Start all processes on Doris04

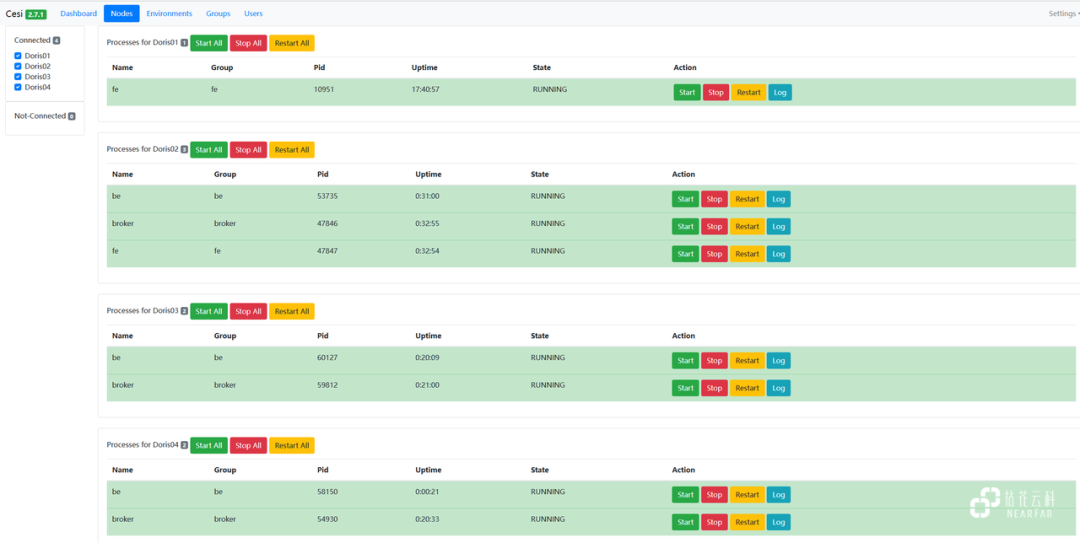click(x=209, y=445)
